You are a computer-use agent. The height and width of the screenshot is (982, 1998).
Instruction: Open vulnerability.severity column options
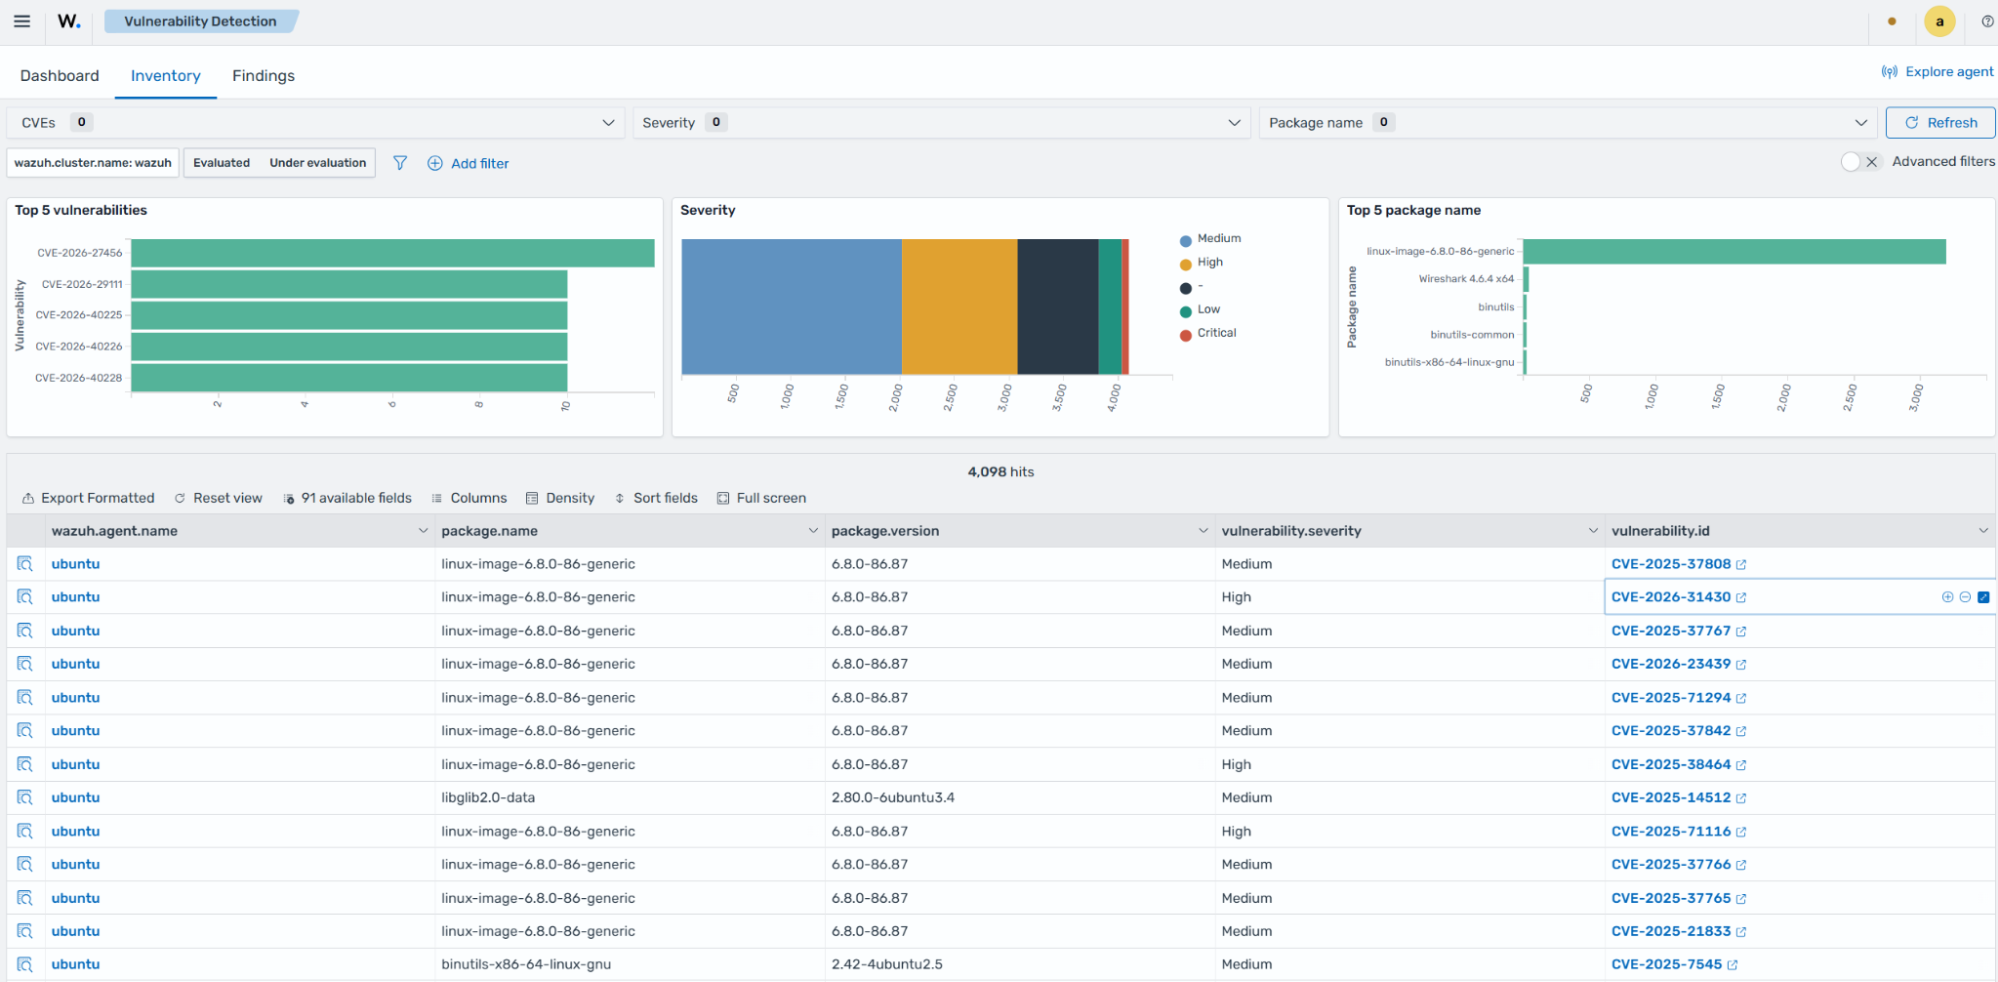click(1593, 531)
